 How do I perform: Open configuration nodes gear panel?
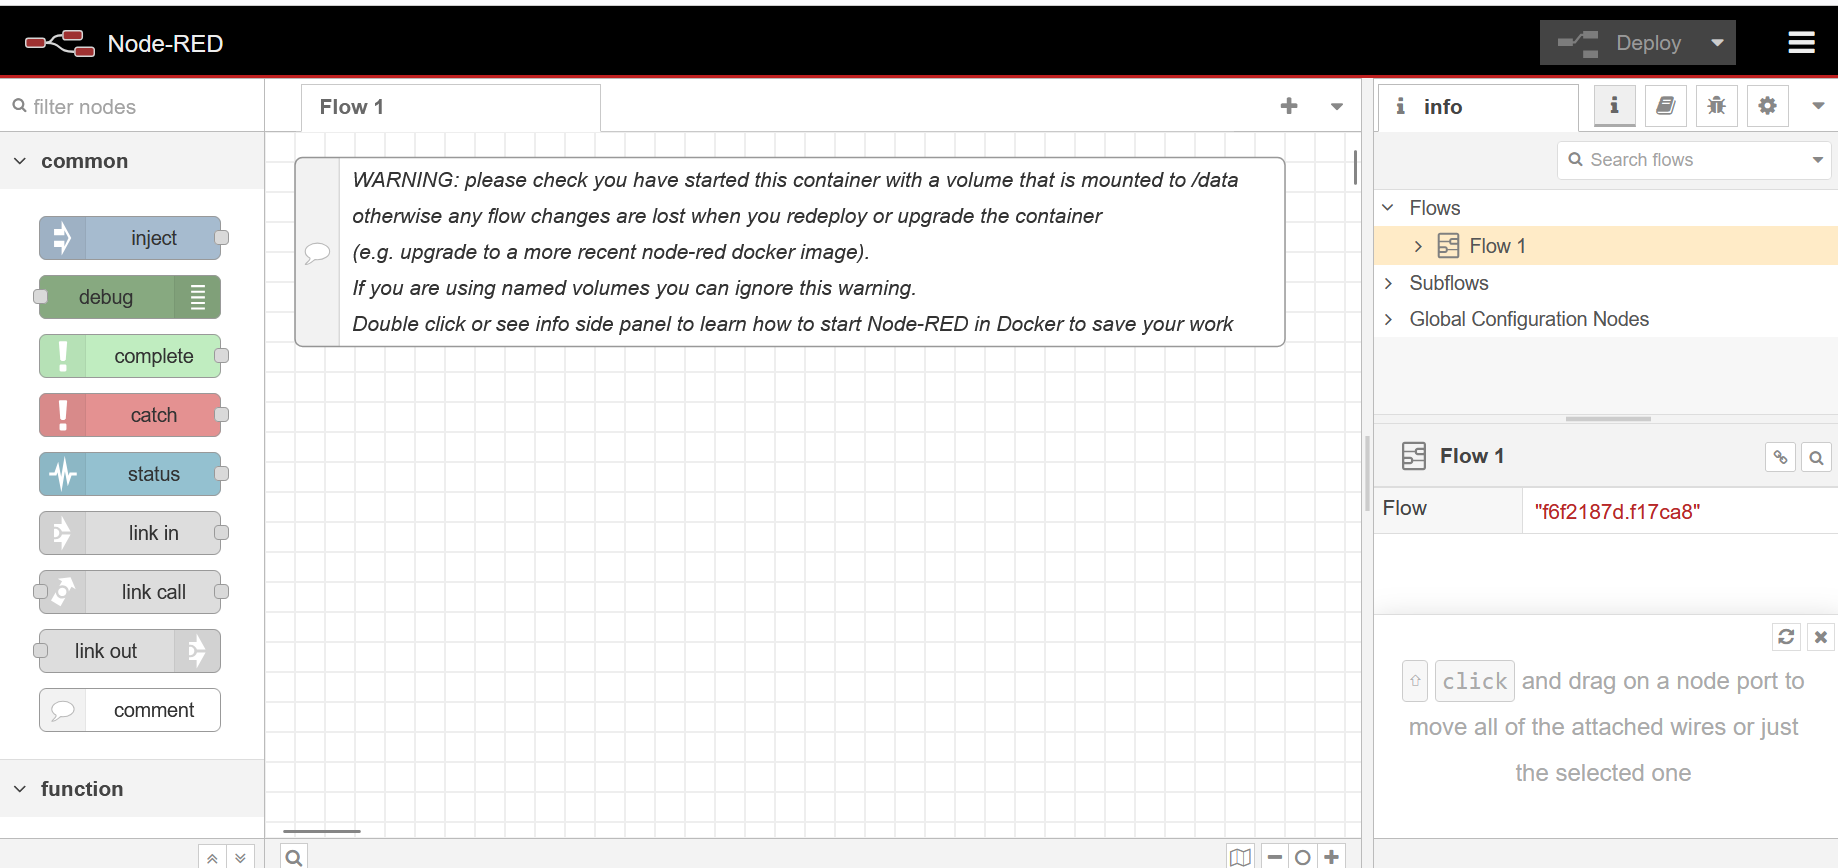click(1767, 105)
